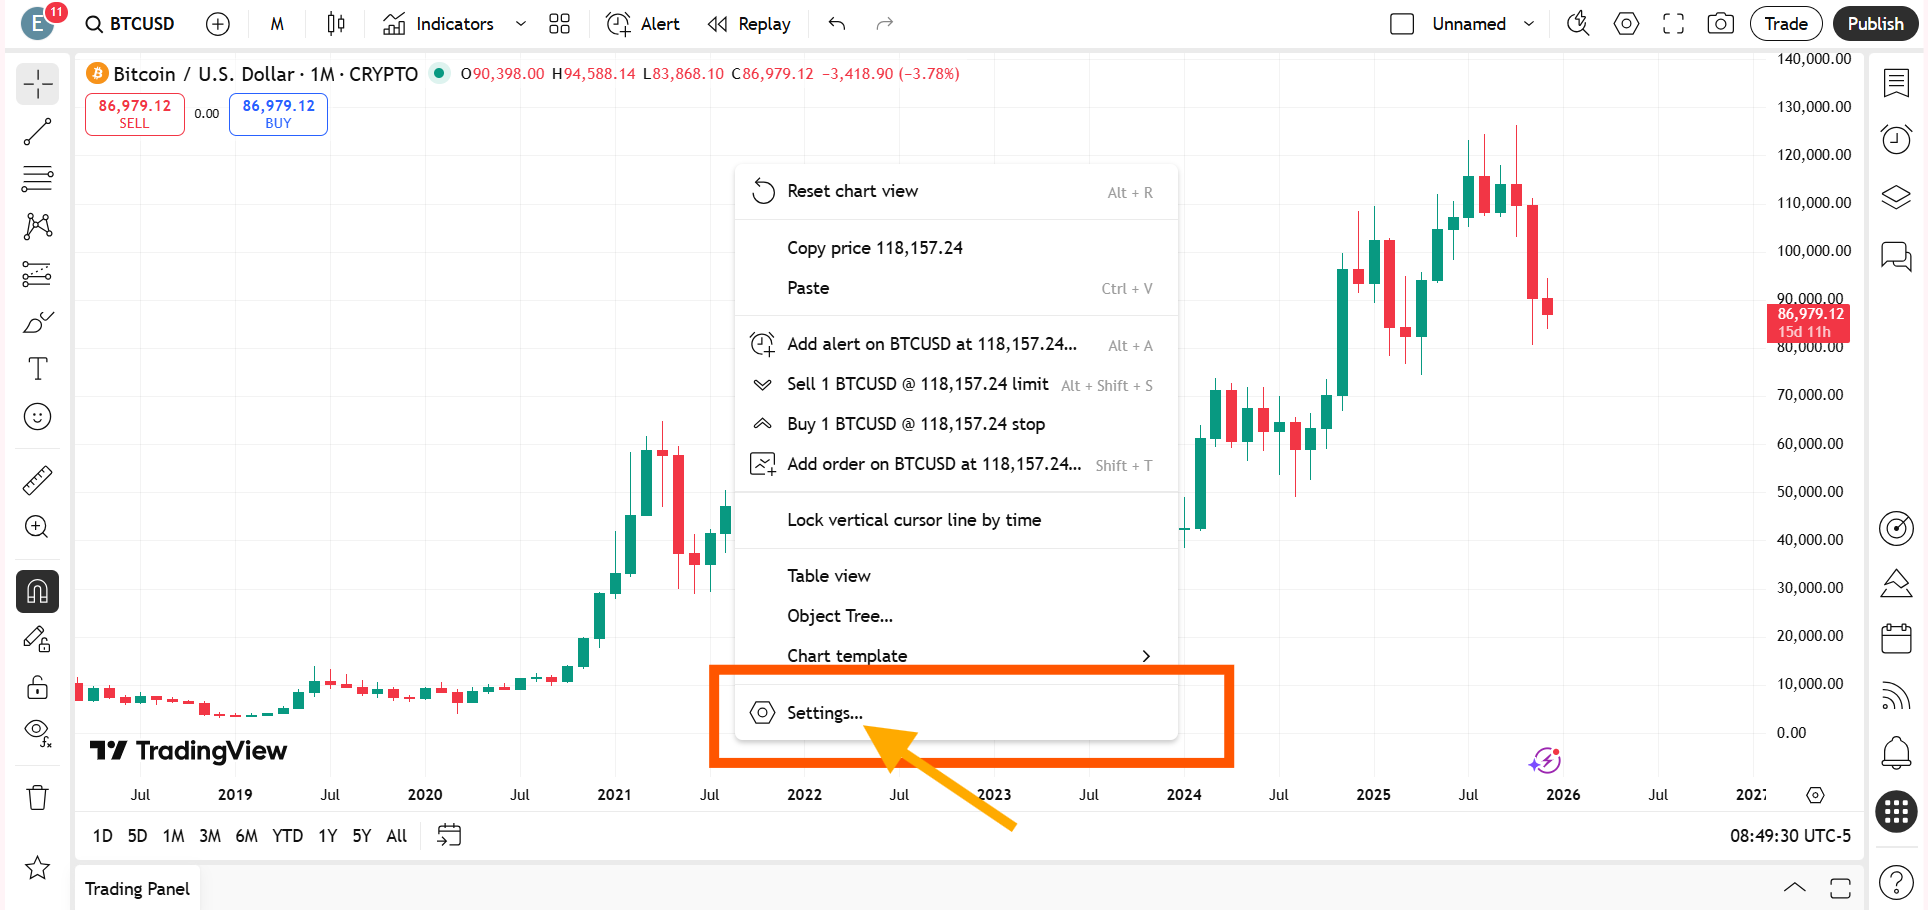Select the Measure tool

click(x=37, y=479)
